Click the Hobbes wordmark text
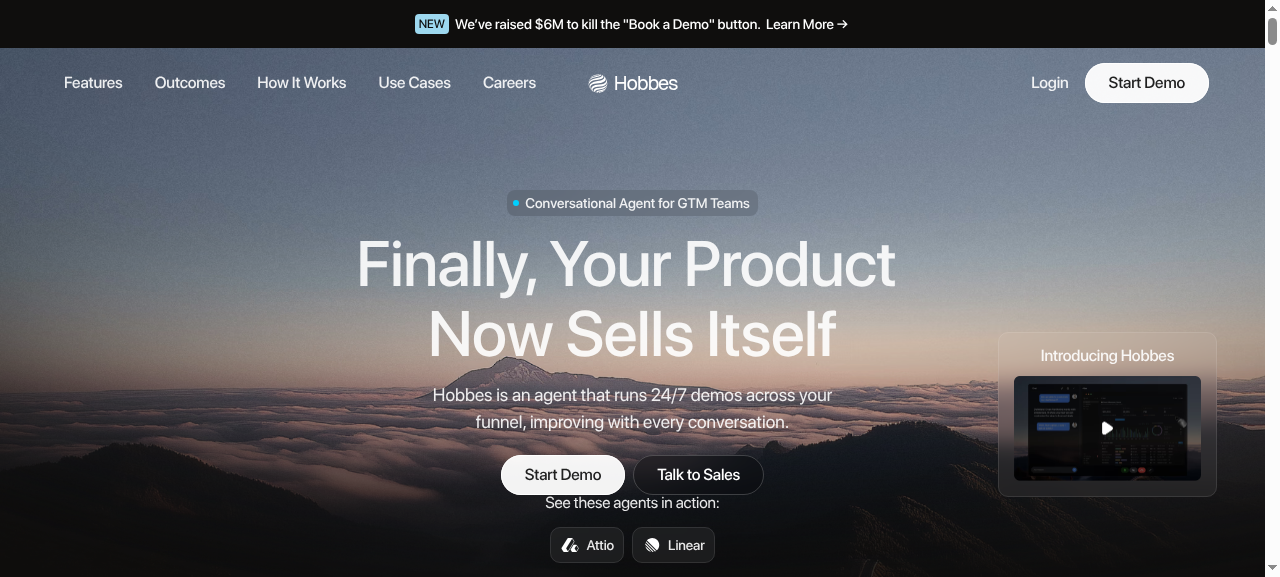 point(646,84)
